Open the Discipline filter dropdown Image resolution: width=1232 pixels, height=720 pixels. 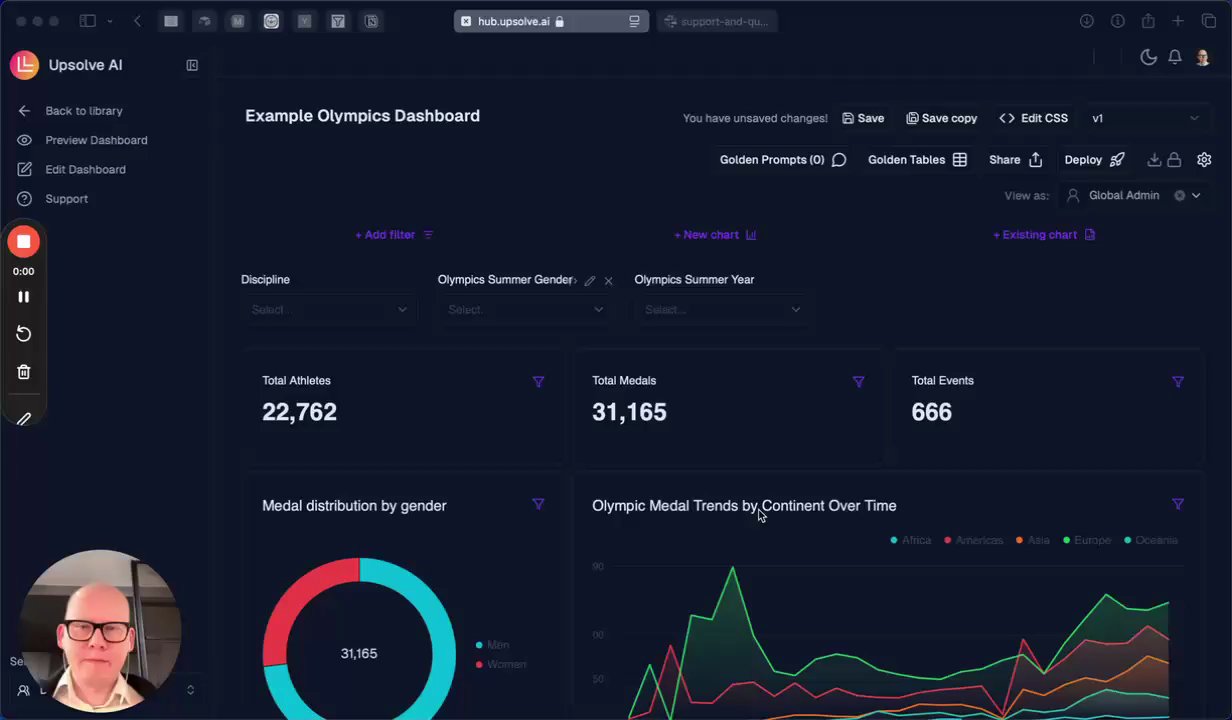tap(328, 310)
